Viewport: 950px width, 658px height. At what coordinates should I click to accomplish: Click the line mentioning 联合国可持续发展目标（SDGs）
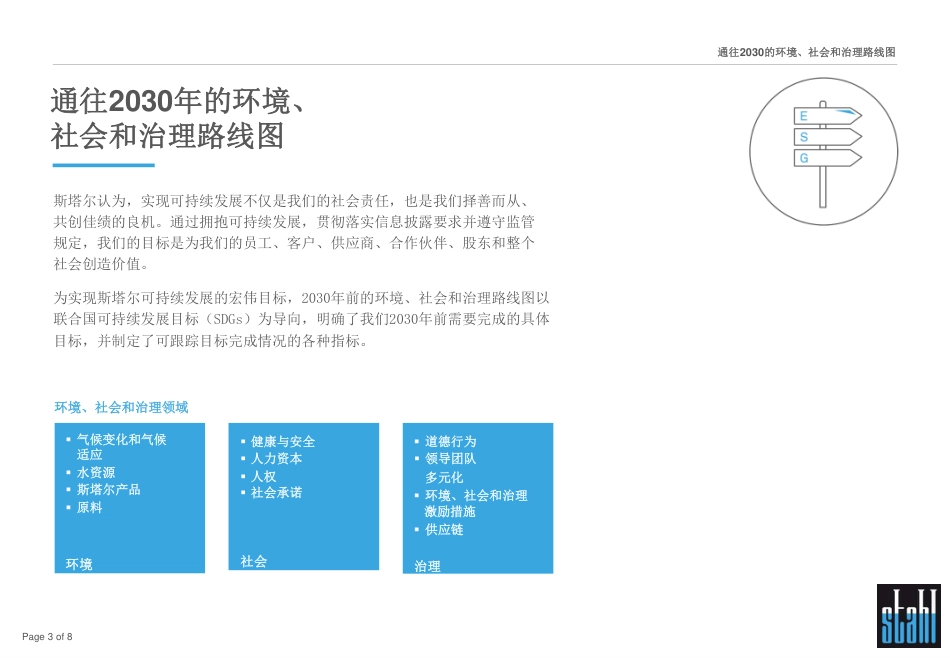(x=302, y=319)
